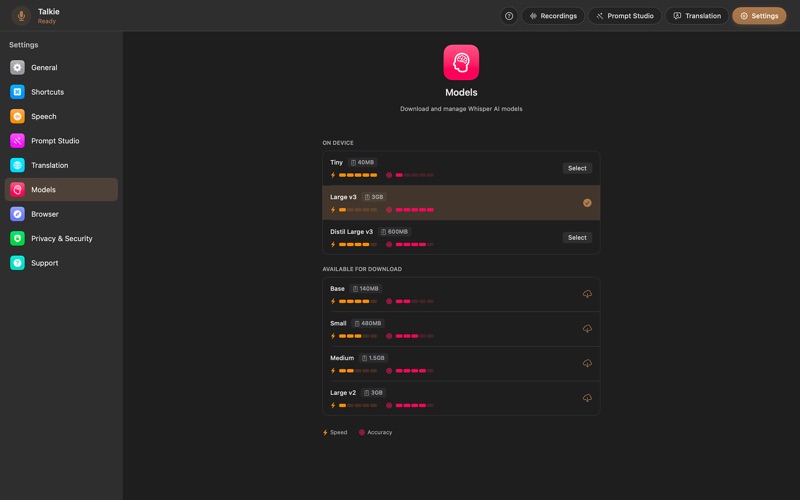Viewport: 800px width, 500px height.
Task: Click the Large v2 3GB size badge
Action: coord(373,393)
